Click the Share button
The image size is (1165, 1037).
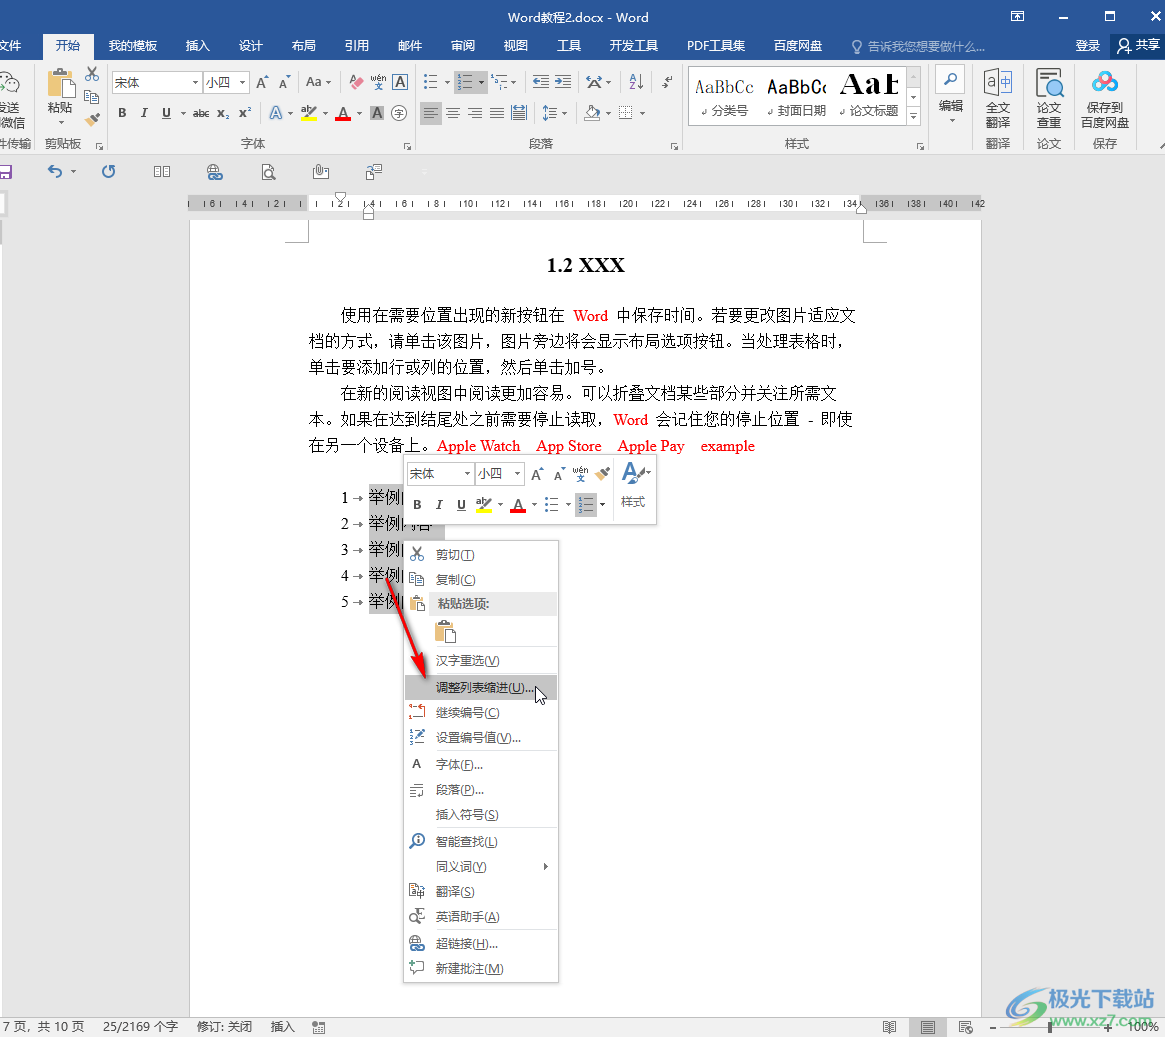pos(1138,46)
